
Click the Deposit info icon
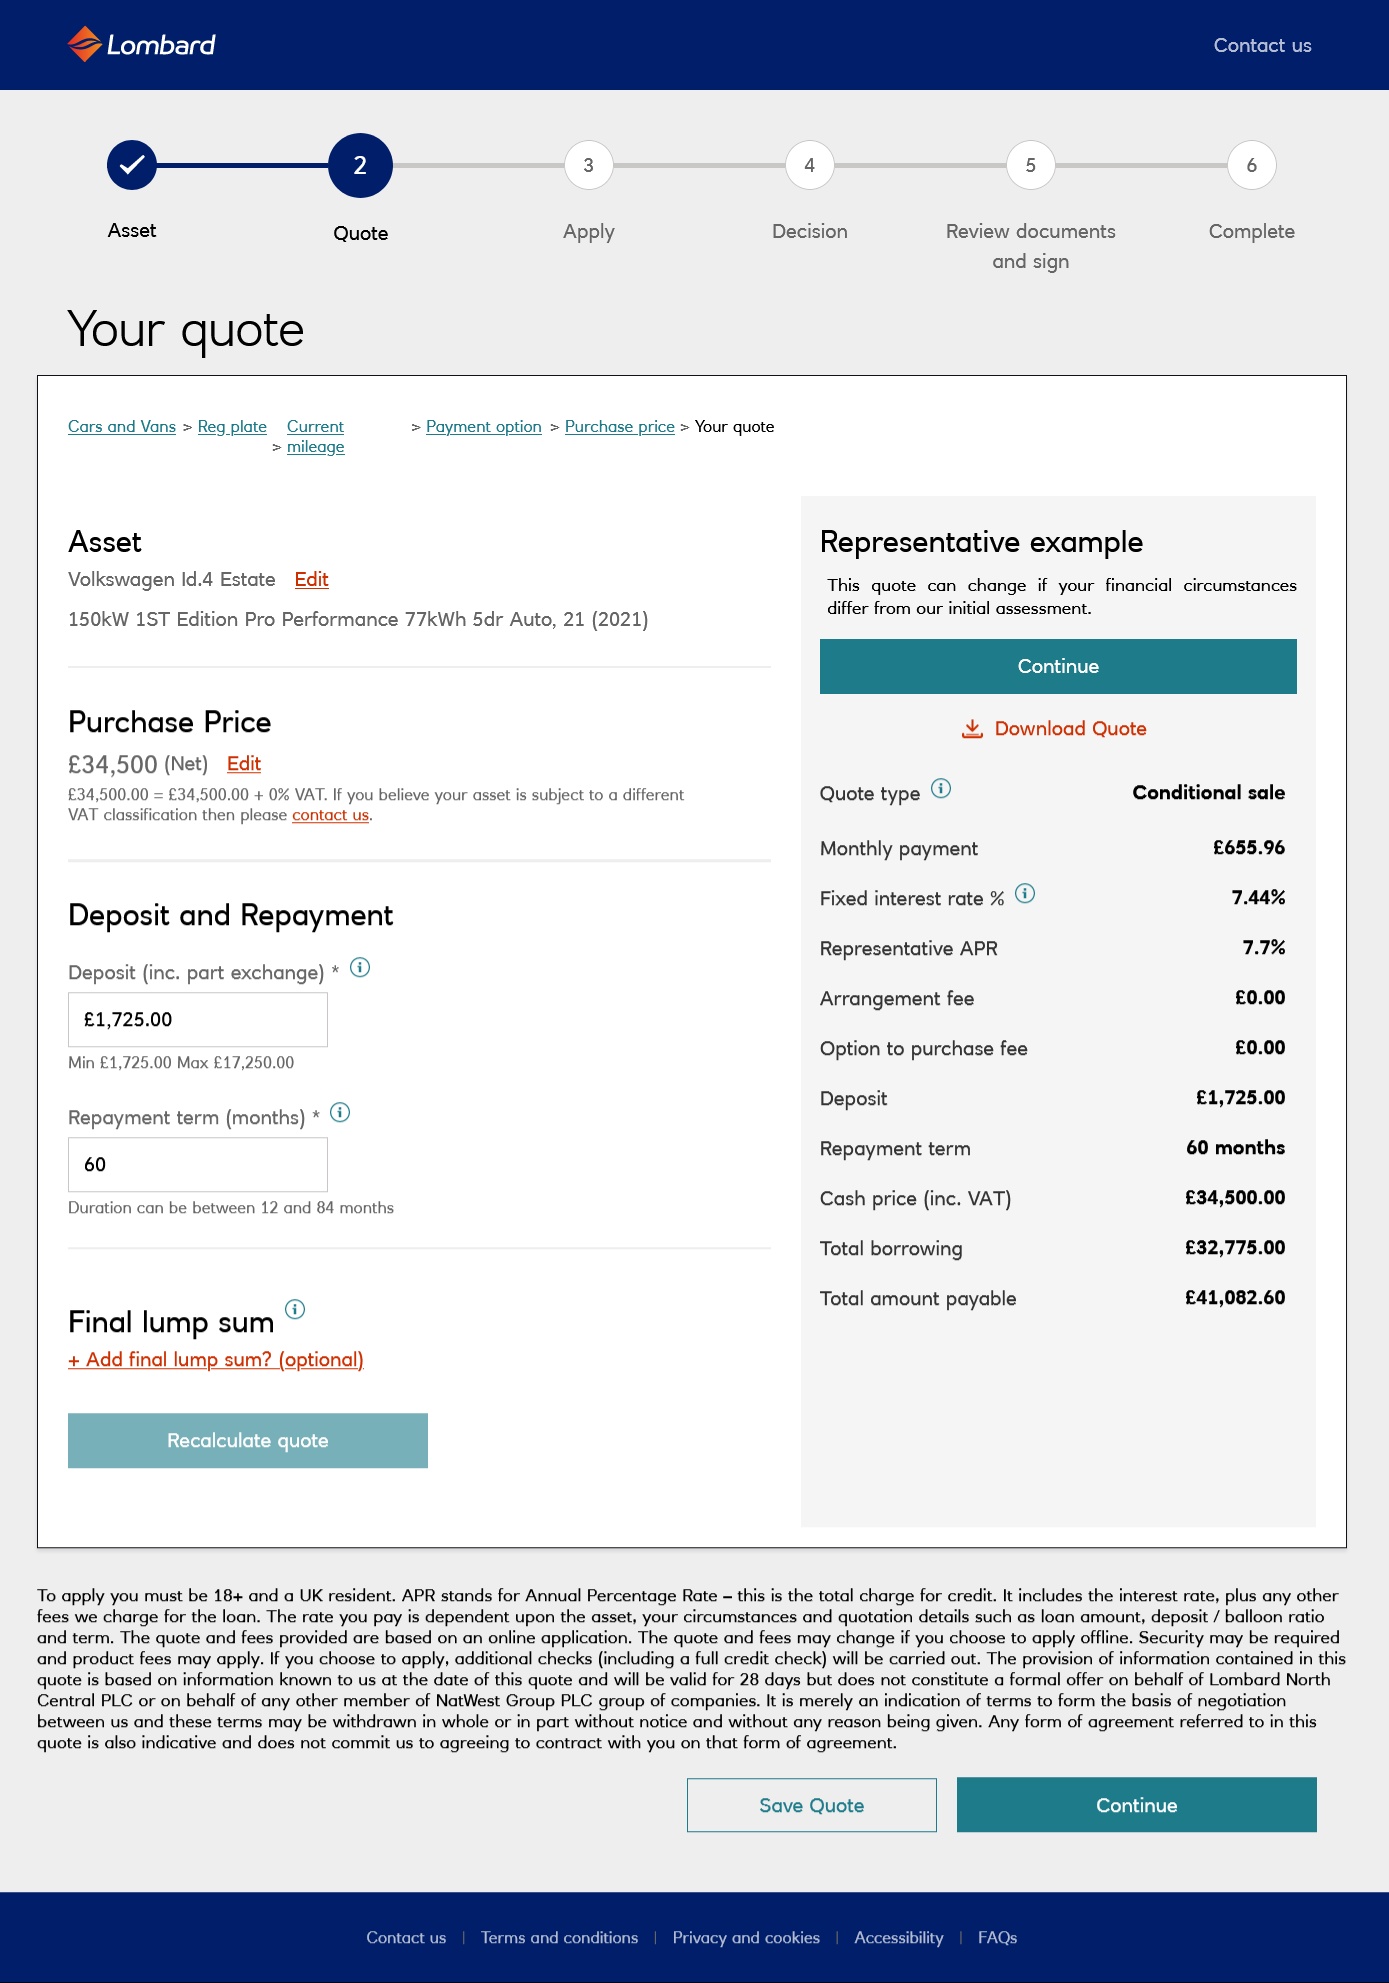click(x=360, y=968)
